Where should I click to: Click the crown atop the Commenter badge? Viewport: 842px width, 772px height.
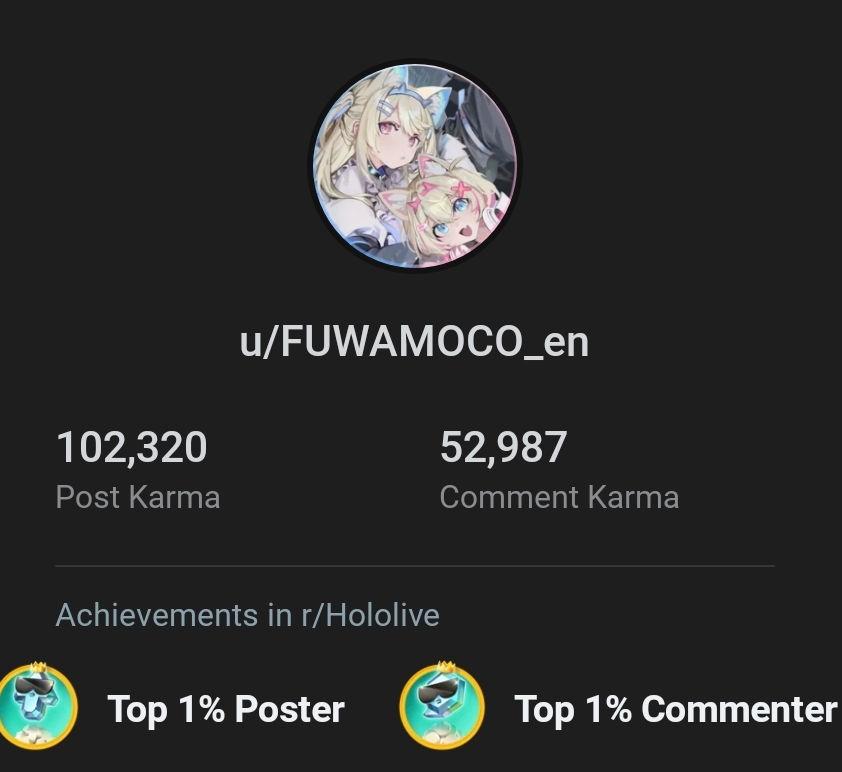point(445,667)
